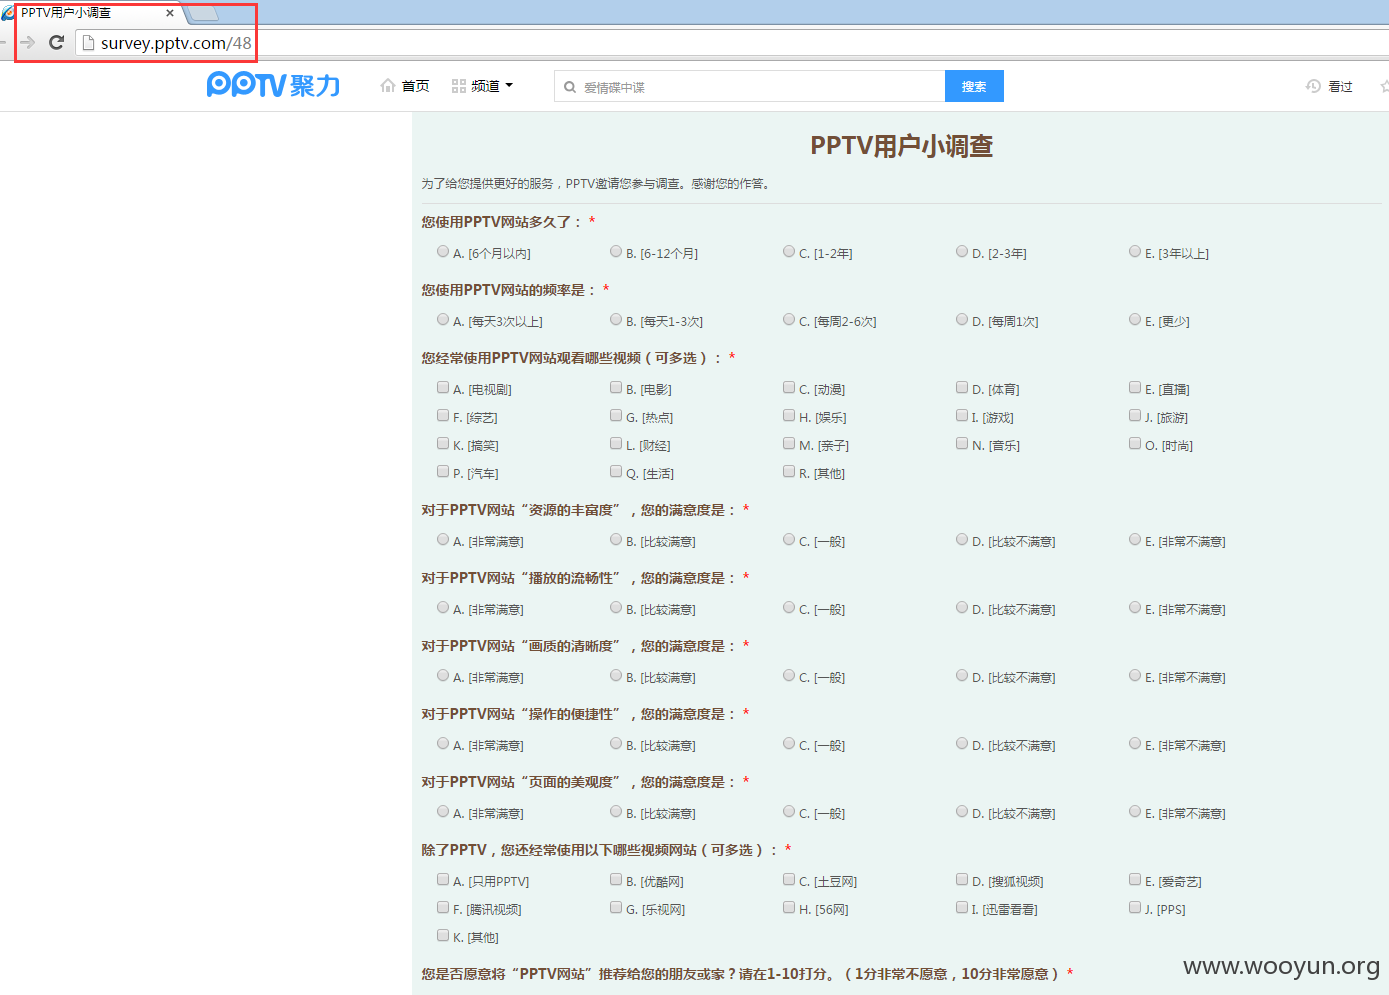
Task: Open 看过 watch history
Action: [x=1340, y=87]
